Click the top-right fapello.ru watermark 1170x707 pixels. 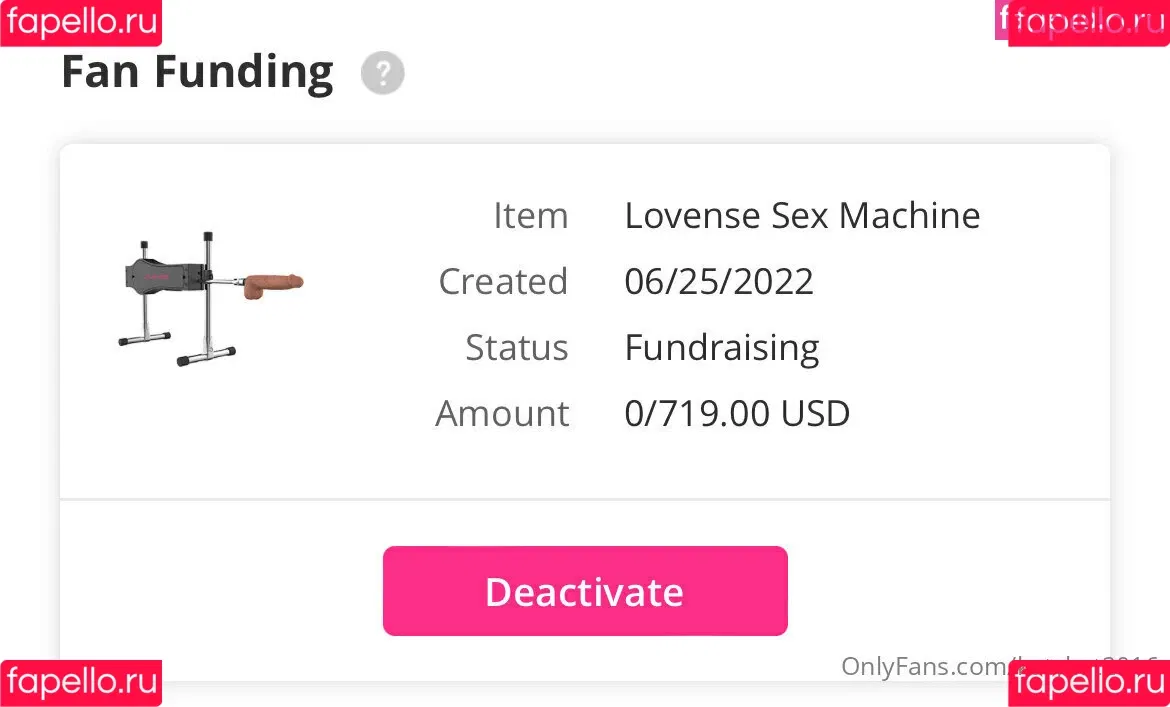1089,22
